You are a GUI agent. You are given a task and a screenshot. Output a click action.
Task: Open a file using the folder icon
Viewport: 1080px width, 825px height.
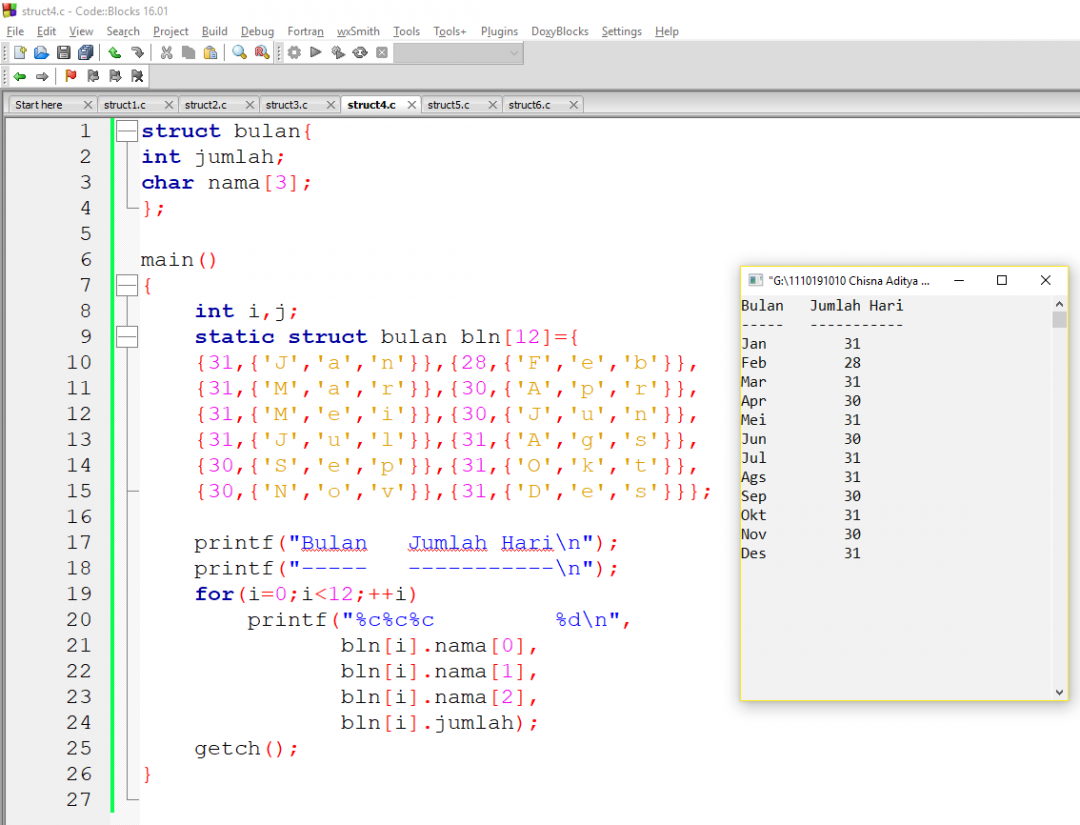click(x=41, y=52)
